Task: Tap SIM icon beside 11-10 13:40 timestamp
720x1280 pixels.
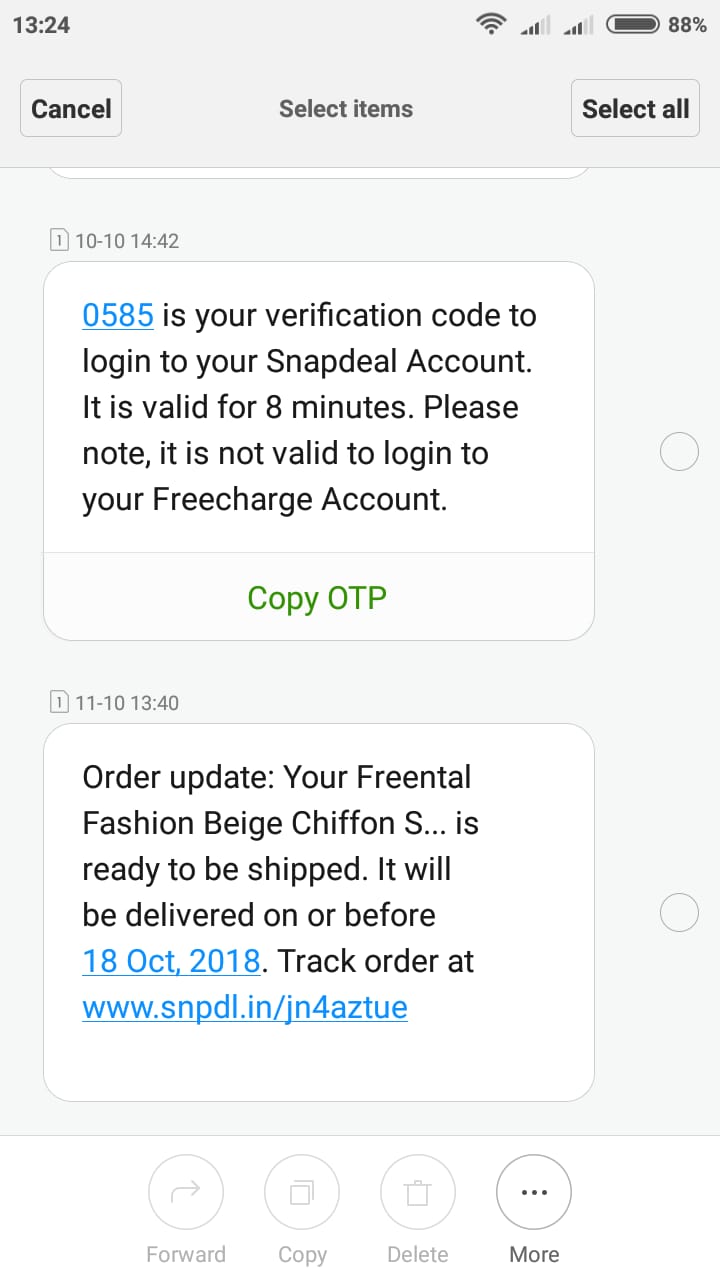Action: click(59, 702)
